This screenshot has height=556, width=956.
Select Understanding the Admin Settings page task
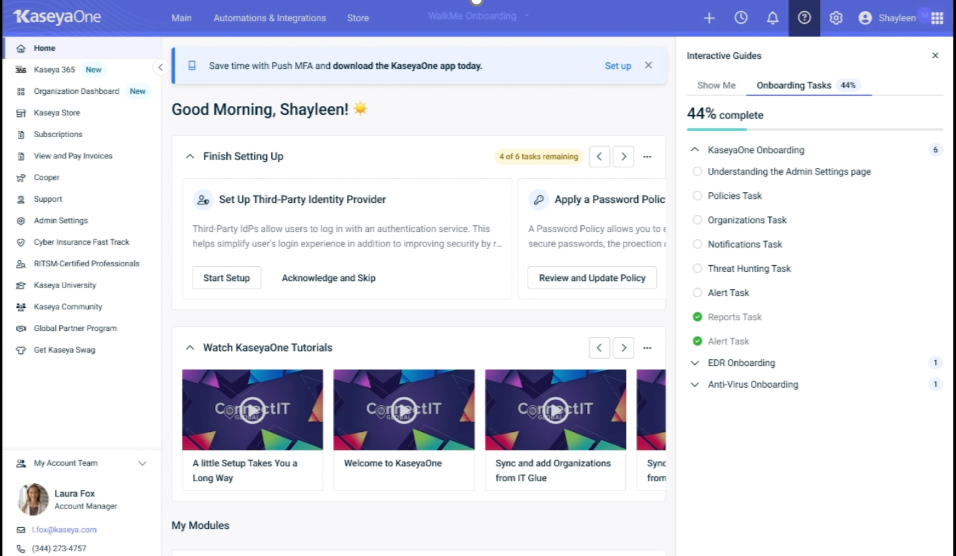(789, 172)
